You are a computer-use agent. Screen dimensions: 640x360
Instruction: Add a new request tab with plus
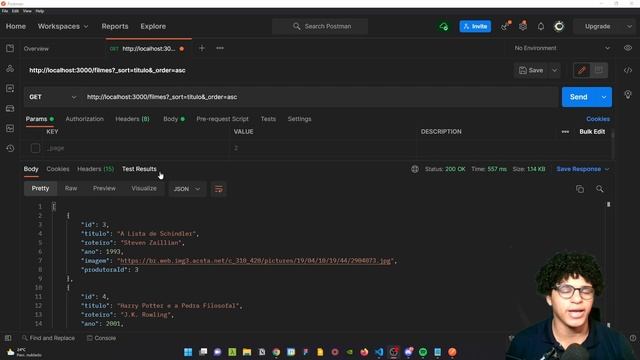click(x=202, y=48)
